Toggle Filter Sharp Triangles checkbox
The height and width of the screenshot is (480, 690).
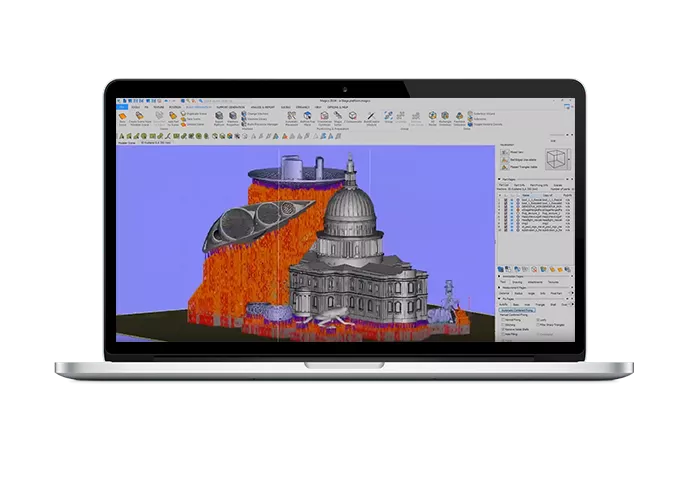coord(538,325)
